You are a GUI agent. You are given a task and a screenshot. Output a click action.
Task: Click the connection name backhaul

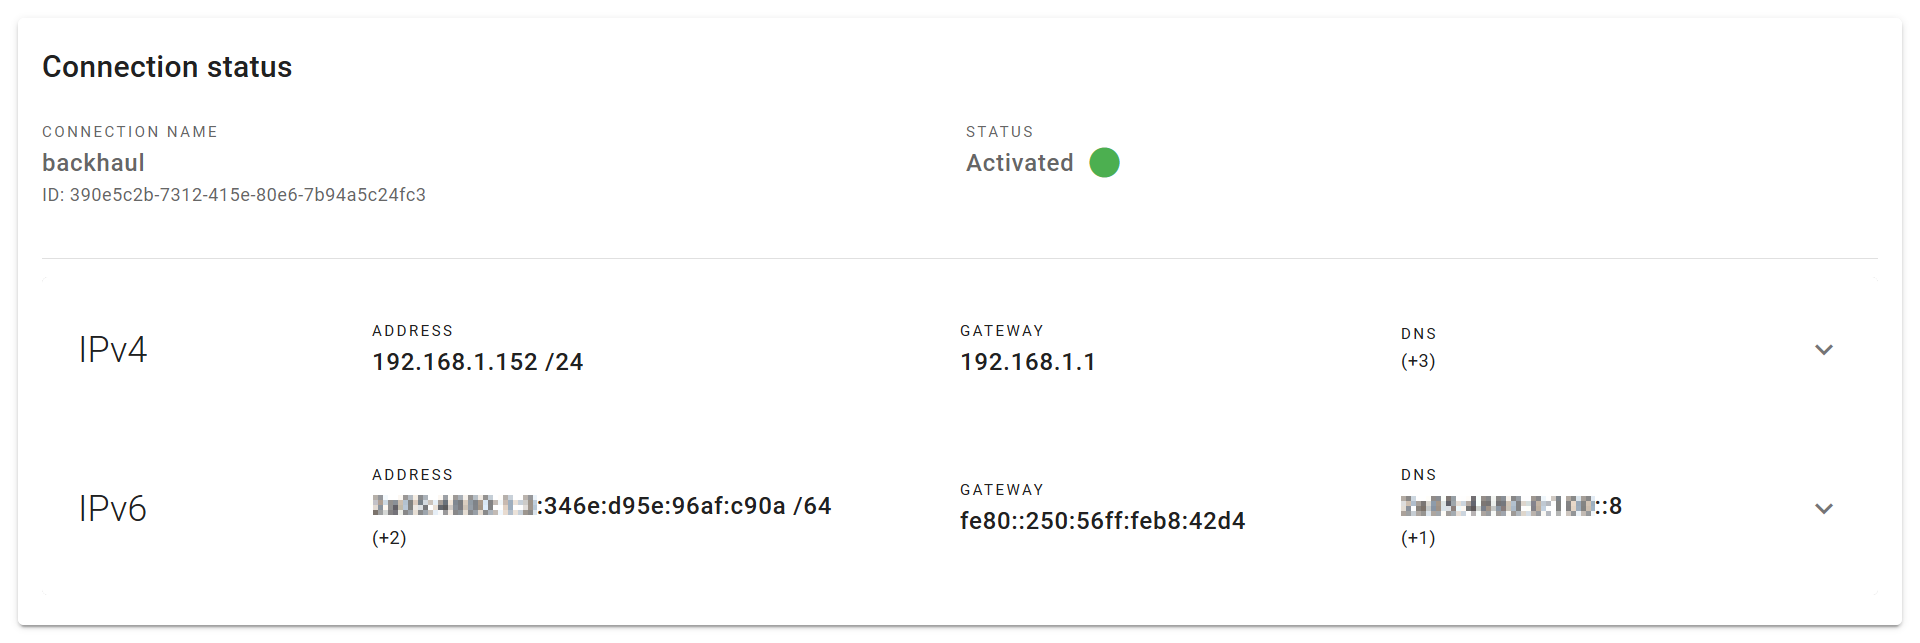click(x=93, y=163)
